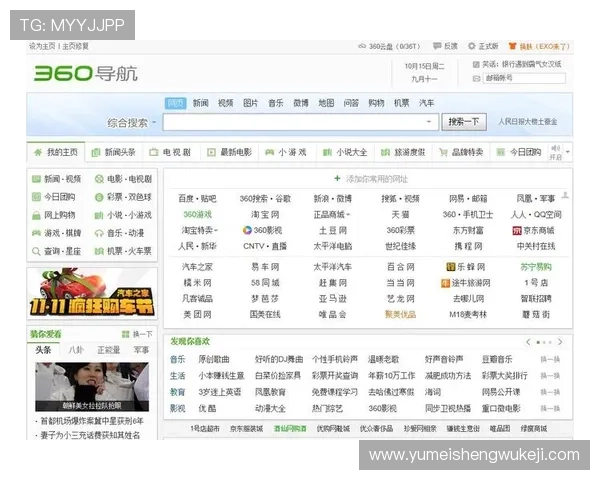This screenshot has height=480, width=600.
Task: Open the 苏宁易购 link
Action: point(536,267)
